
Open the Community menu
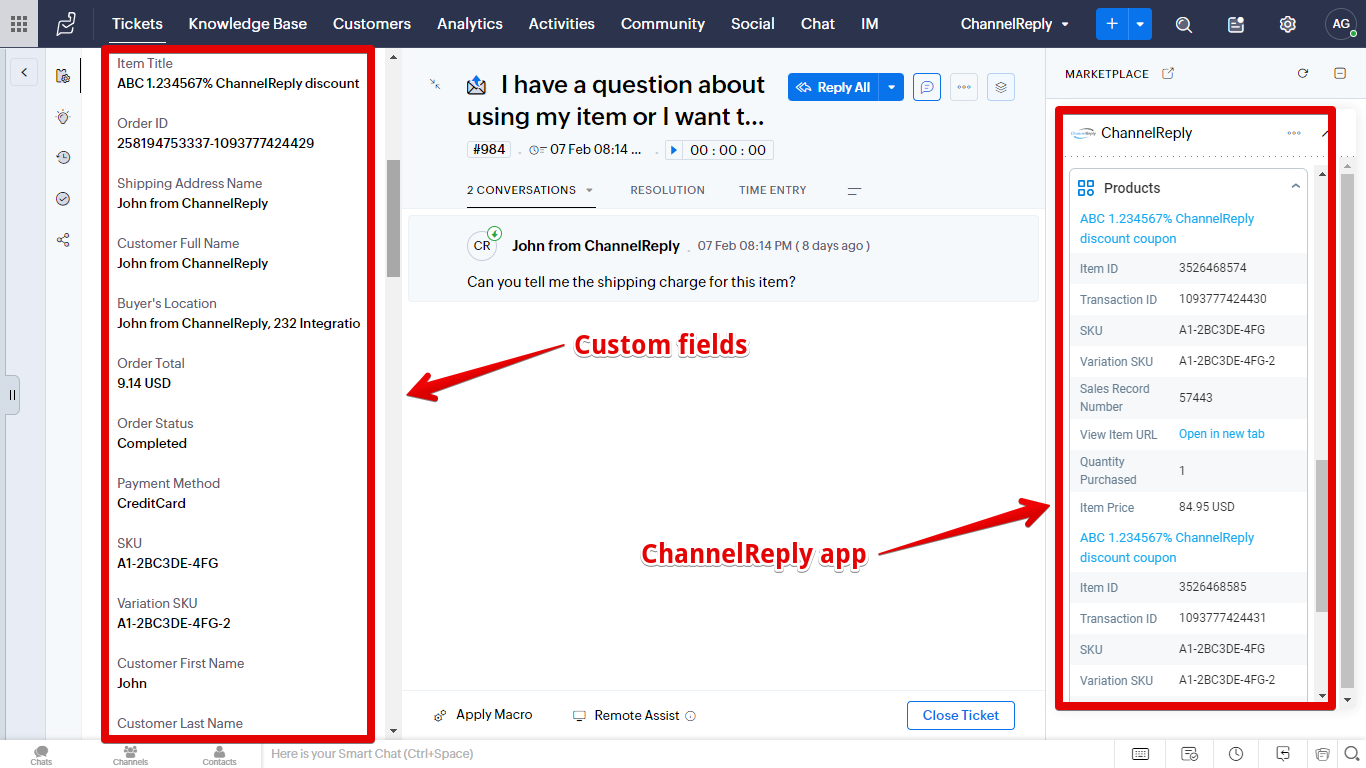[663, 24]
